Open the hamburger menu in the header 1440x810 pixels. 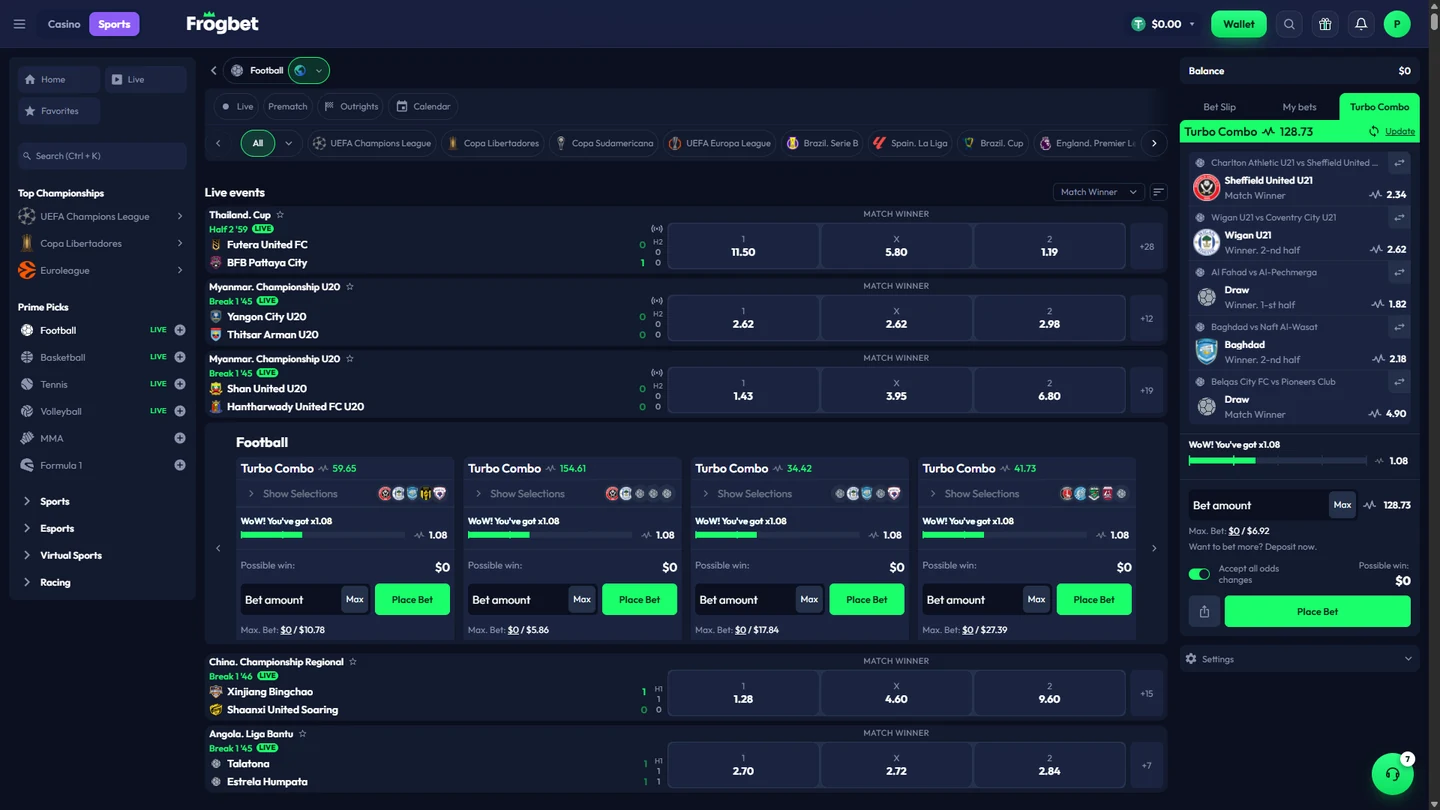tap(19, 24)
